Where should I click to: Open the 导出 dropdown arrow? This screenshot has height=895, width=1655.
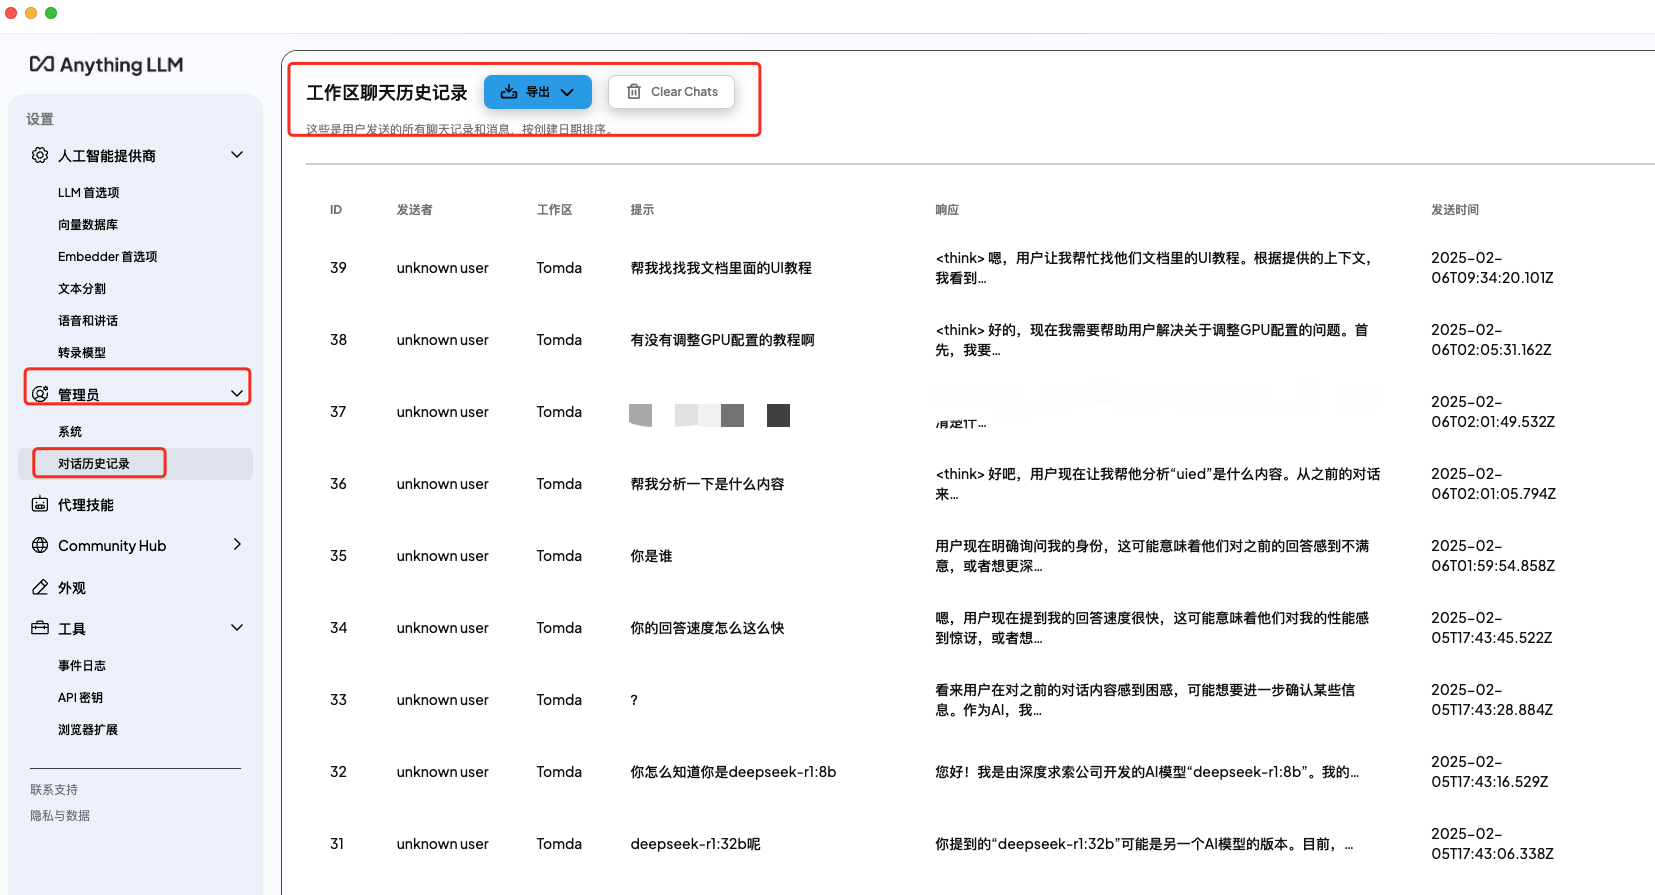568,92
